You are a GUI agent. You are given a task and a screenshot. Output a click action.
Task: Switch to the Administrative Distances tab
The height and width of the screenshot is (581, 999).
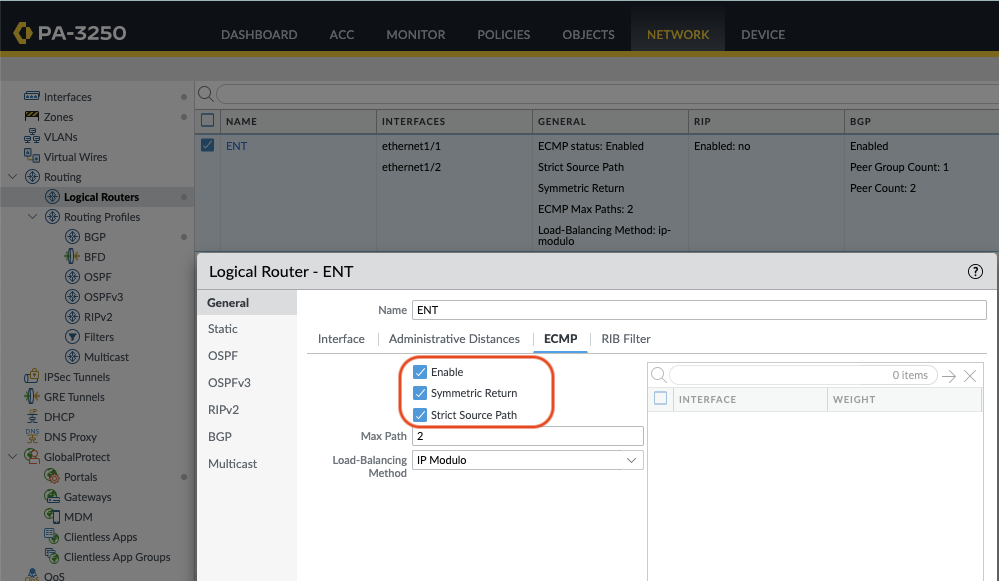pyautogui.click(x=454, y=339)
